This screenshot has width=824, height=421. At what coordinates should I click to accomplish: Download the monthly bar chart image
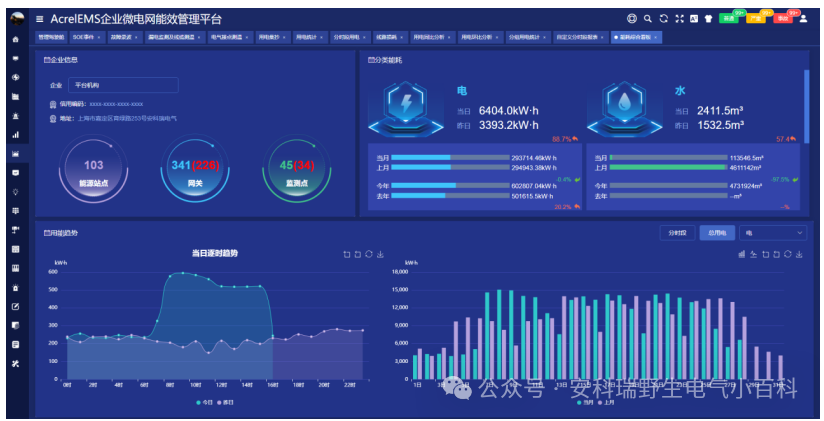(x=799, y=254)
